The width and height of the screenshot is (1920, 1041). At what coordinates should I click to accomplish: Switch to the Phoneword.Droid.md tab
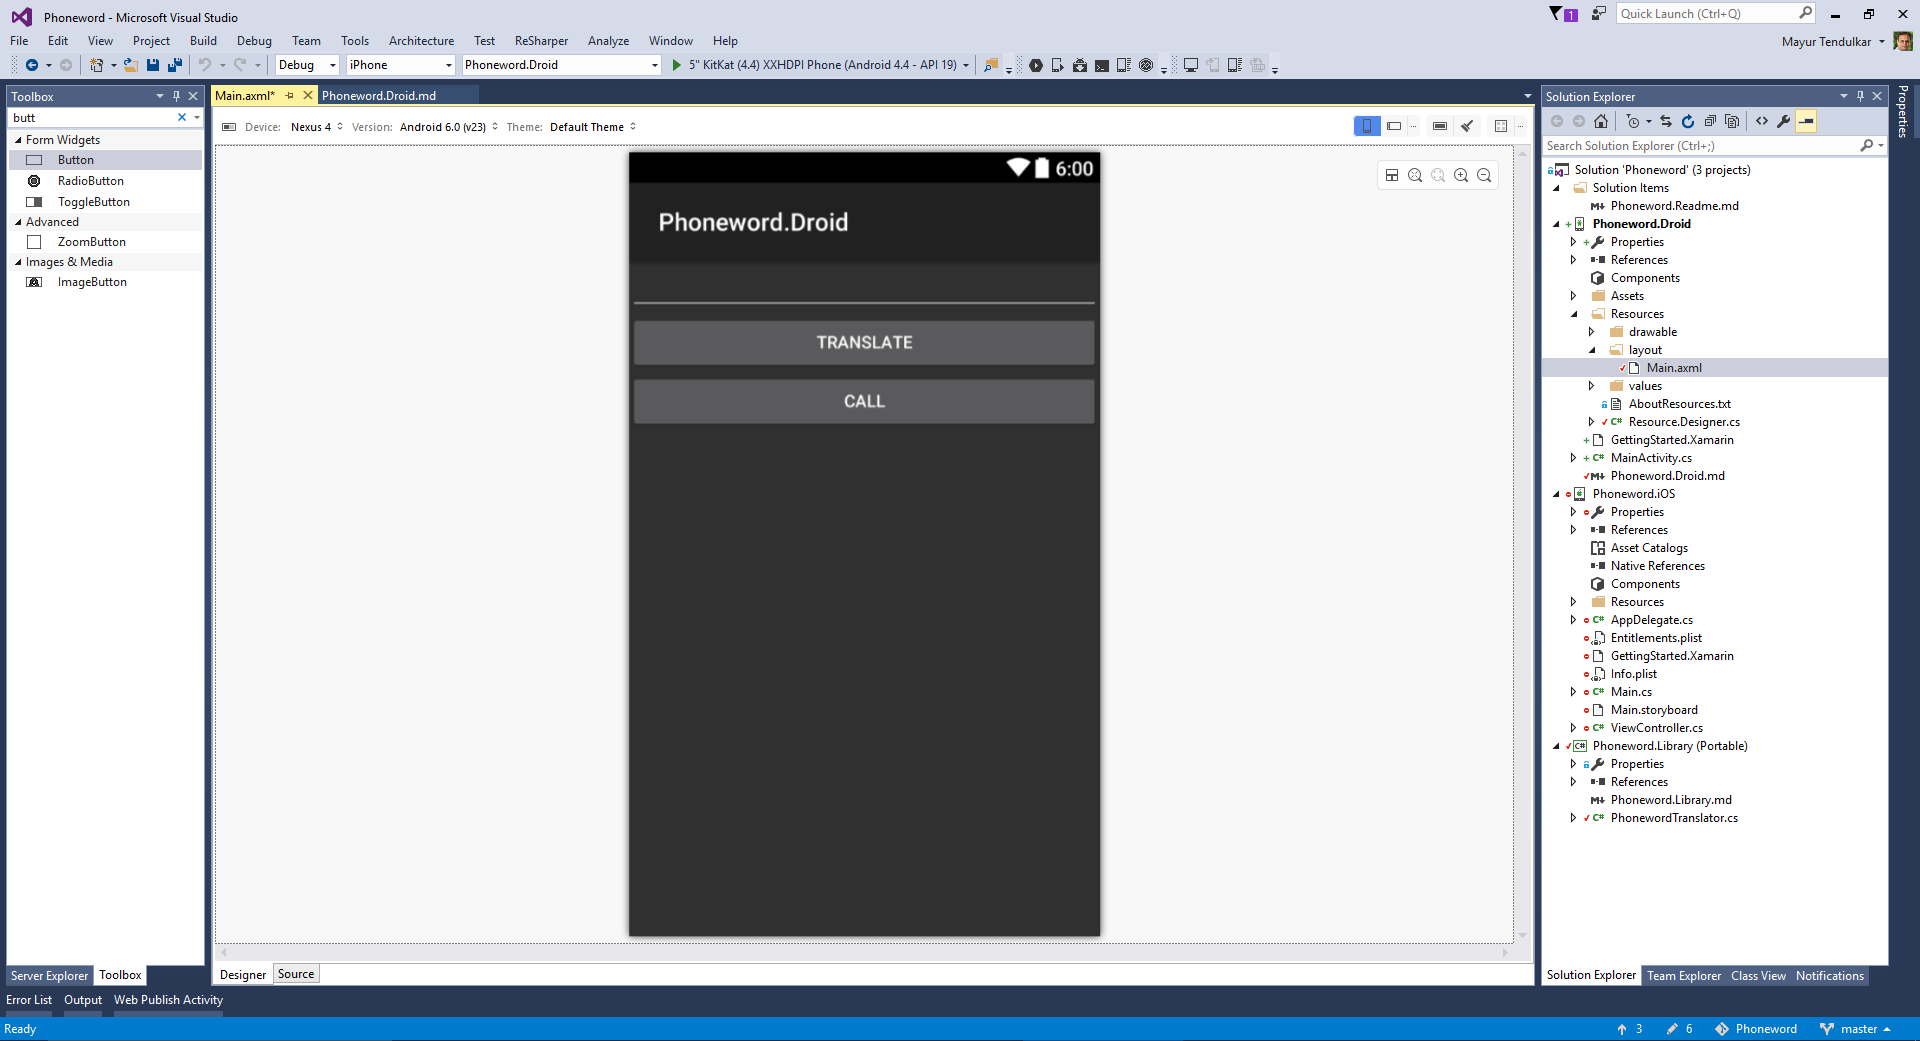click(x=379, y=96)
